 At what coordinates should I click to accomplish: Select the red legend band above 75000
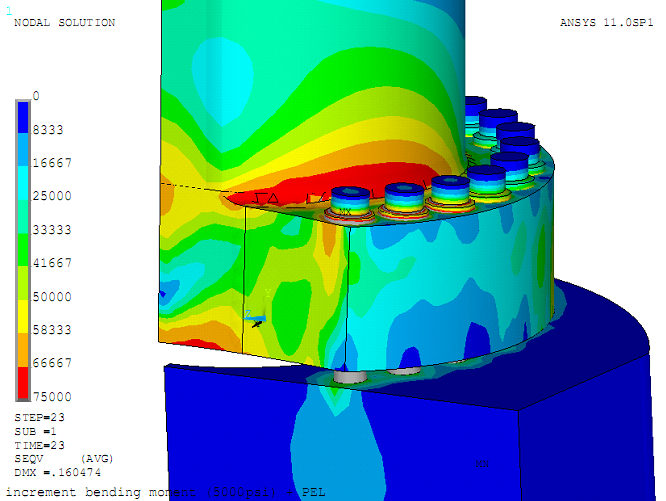pos(23,383)
